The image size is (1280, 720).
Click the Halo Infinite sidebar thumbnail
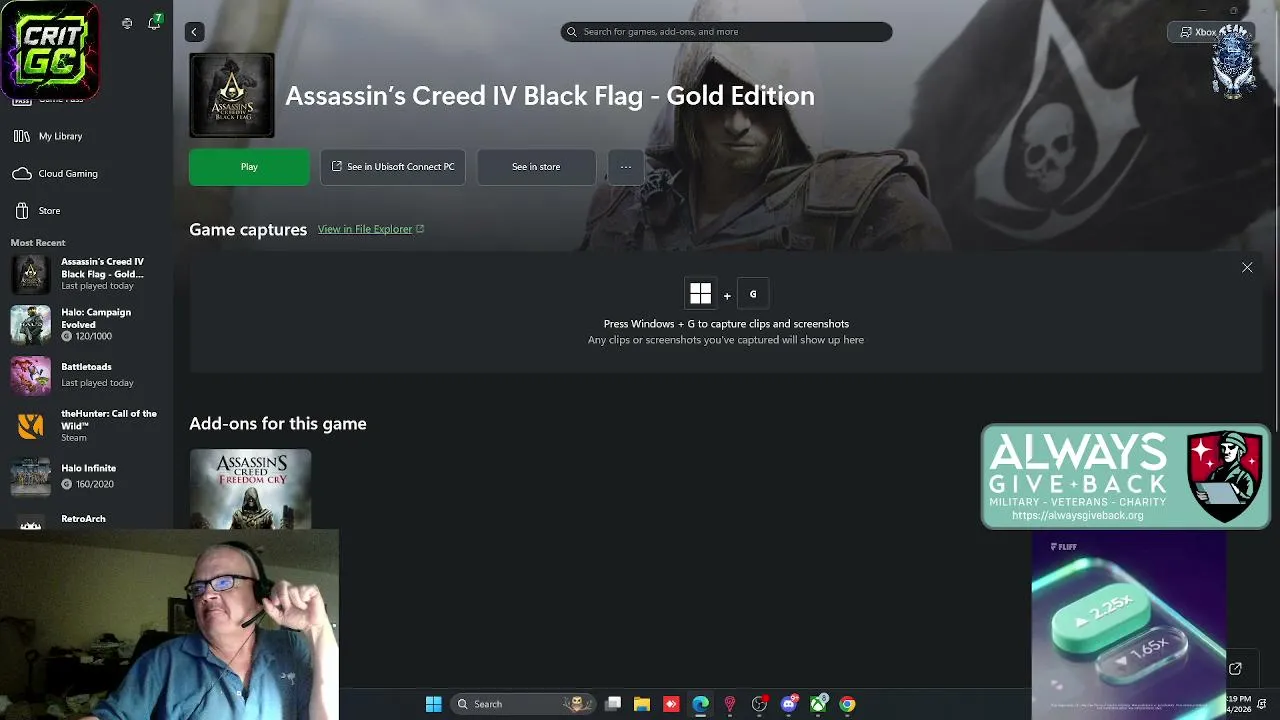(31, 476)
